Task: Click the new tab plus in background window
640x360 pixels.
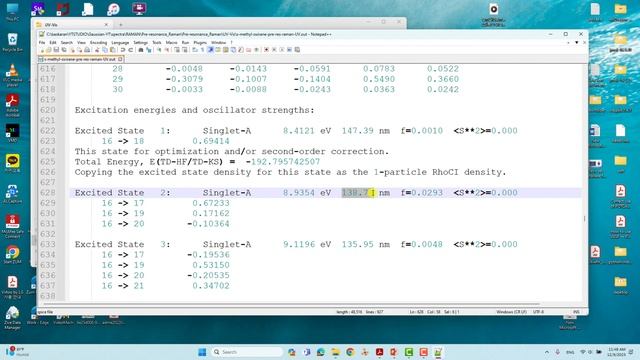Action: coord(120,25)
